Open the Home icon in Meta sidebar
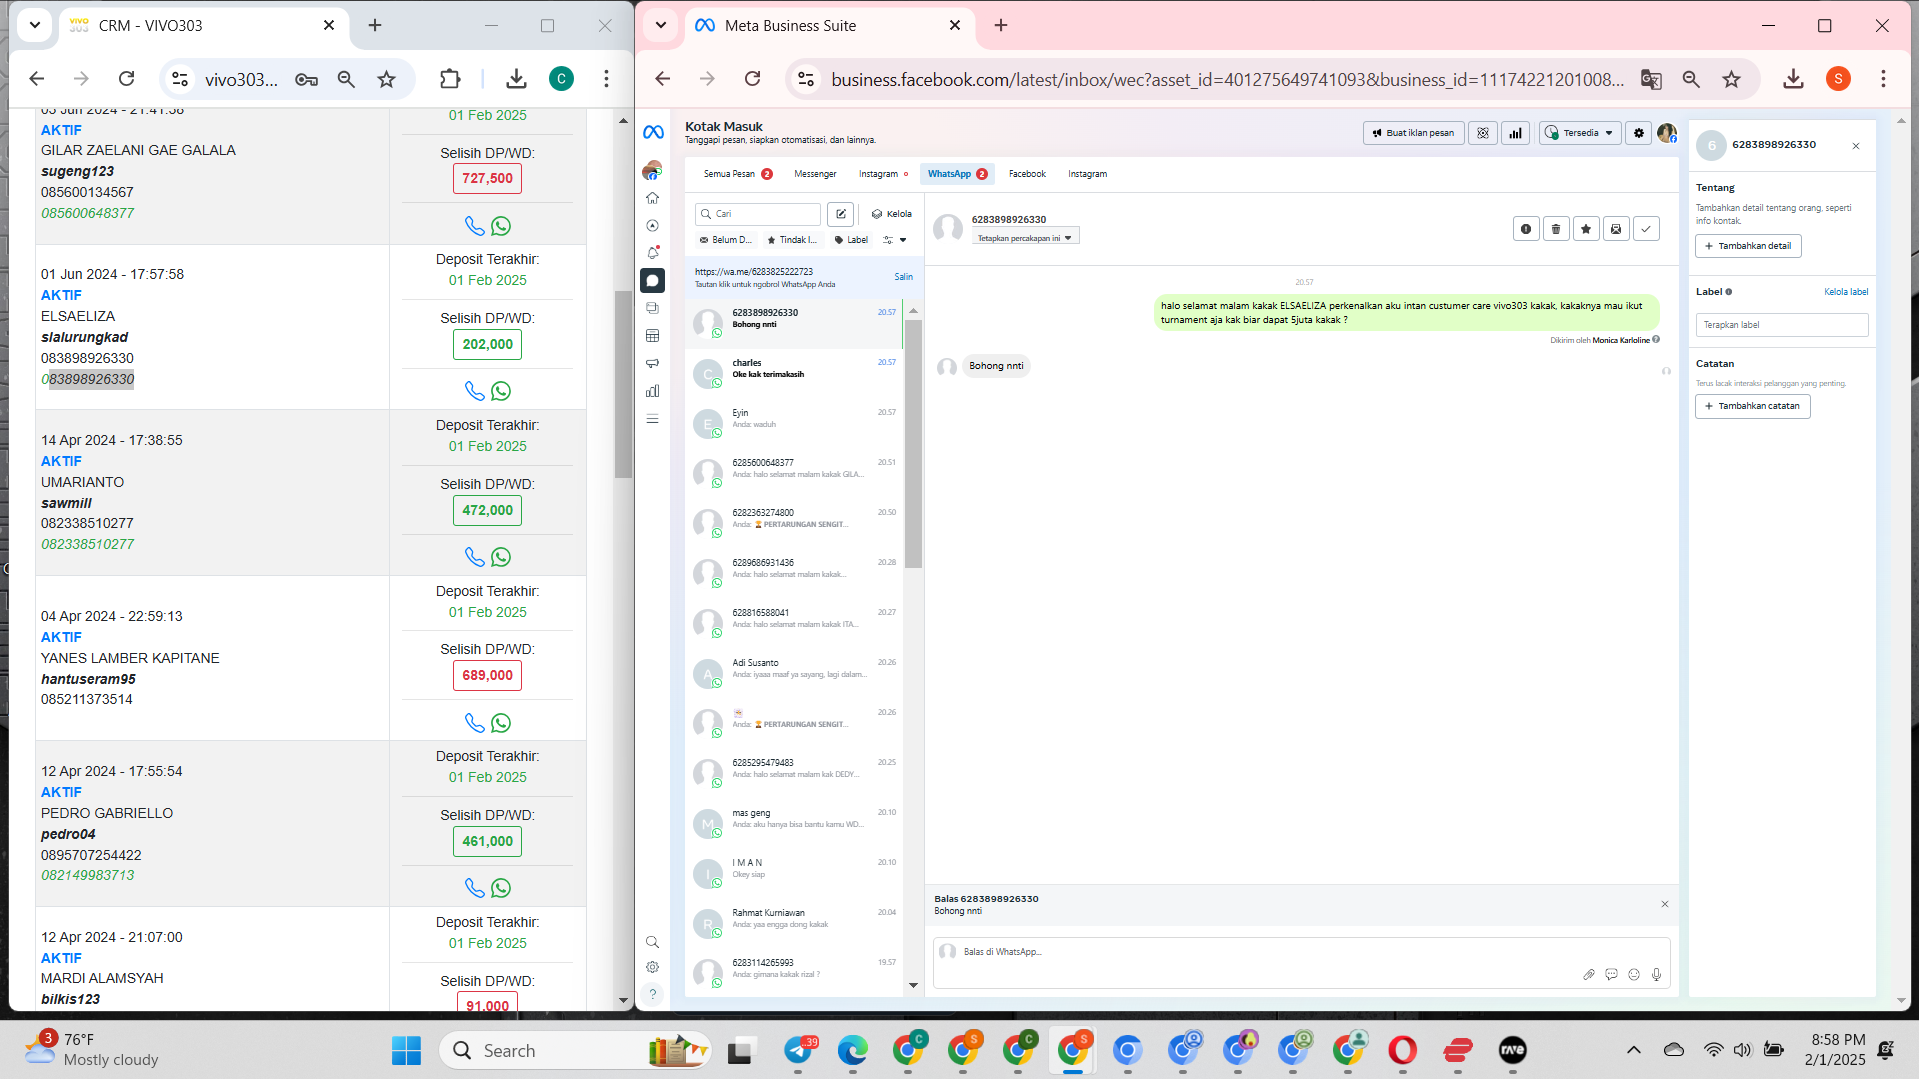Viewport: 1919px width, 1079px height. click(652, 198)
